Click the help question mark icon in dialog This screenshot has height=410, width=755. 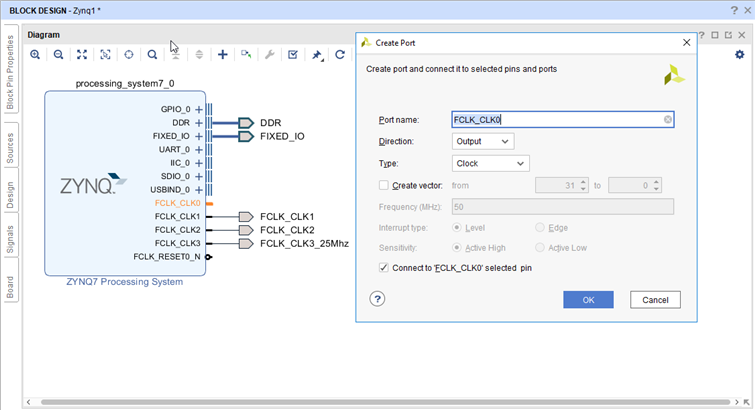[377, 299]
